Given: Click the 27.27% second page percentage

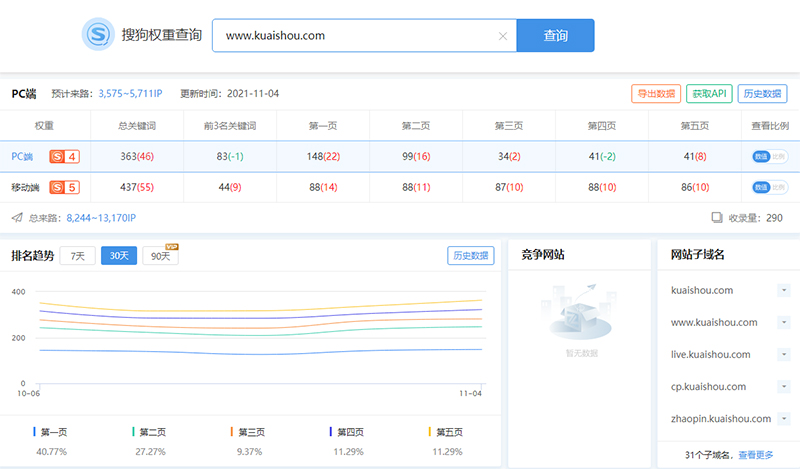Looking at the screenshot, I should tap(151, 452).
